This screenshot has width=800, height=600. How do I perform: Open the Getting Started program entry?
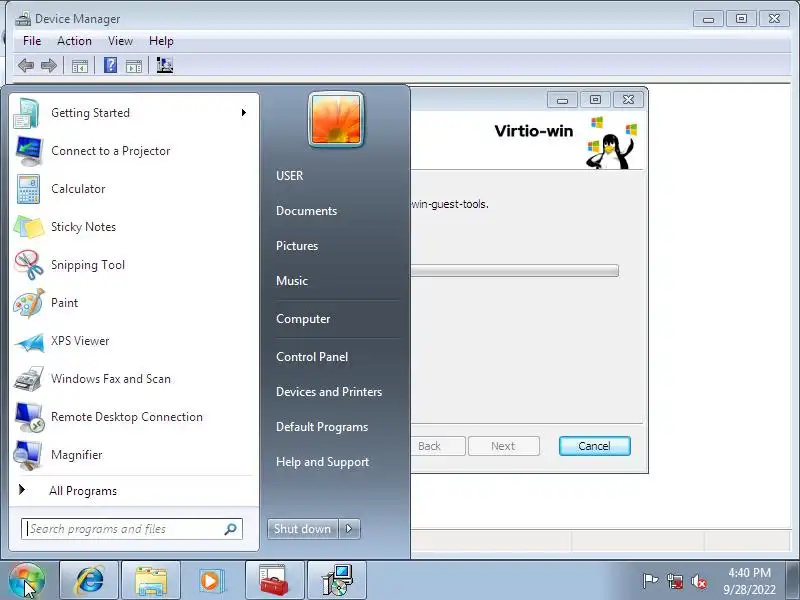[134, 112]
